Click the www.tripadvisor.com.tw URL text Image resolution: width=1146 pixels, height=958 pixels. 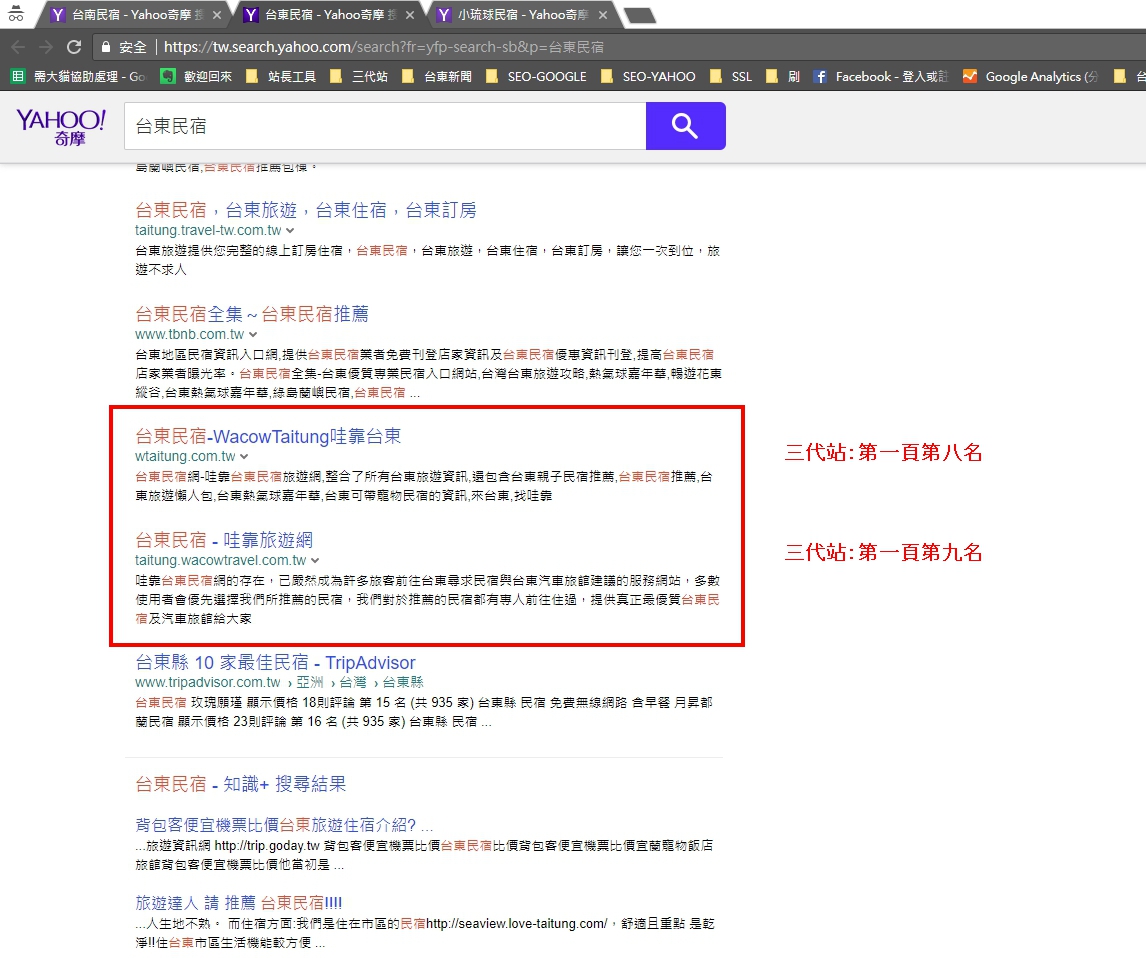[208, 683]
